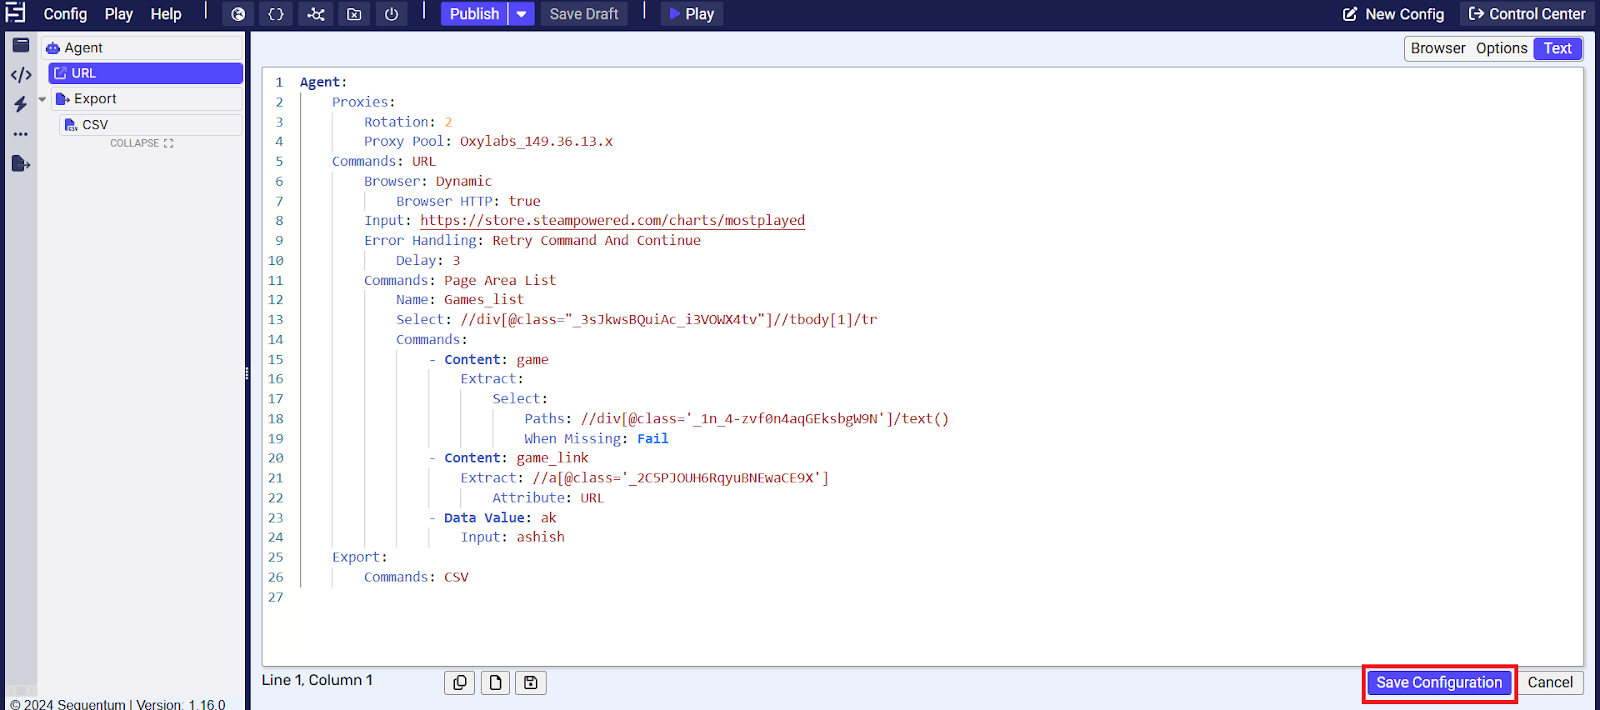Collapse the Export tree node arrow

(42, 99)
